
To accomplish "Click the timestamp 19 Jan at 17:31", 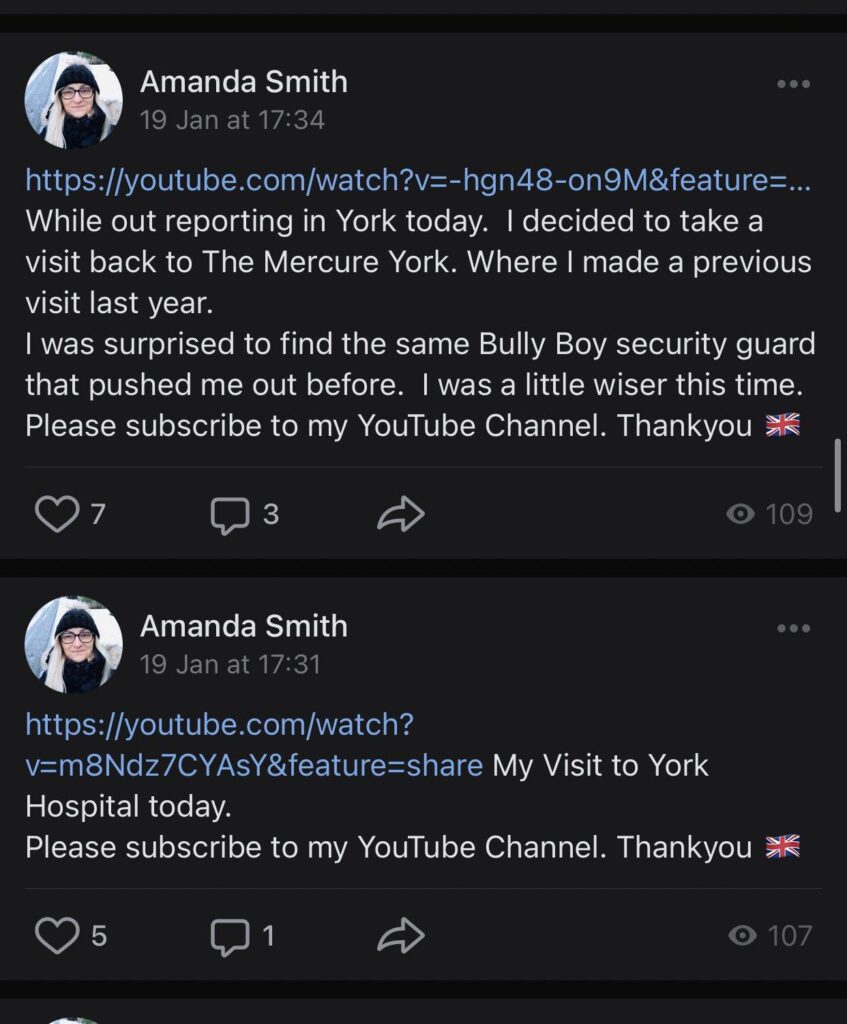I will point(230,664).
